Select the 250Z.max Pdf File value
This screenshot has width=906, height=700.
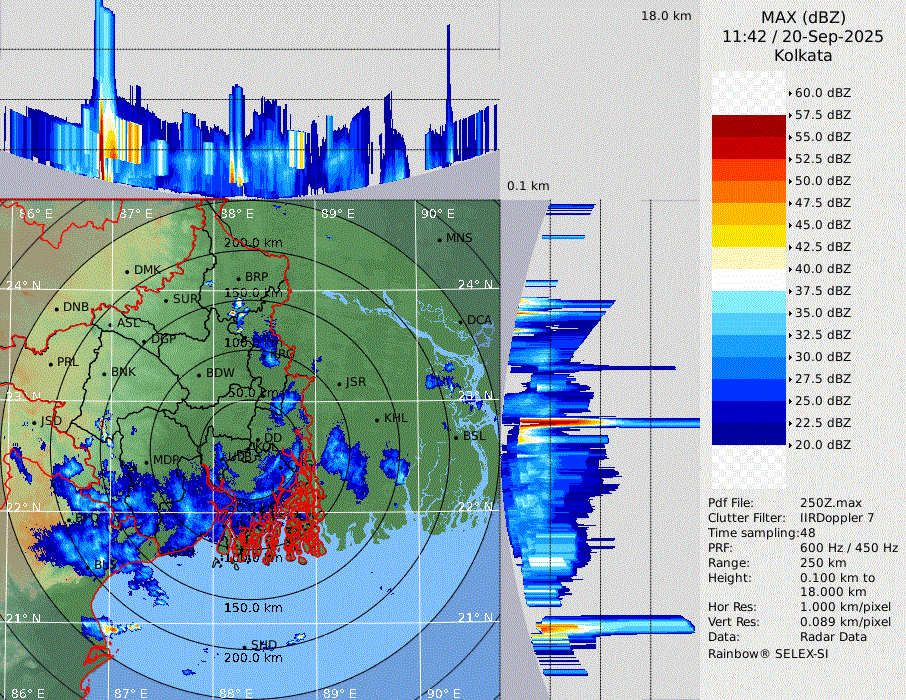point(828,503)
